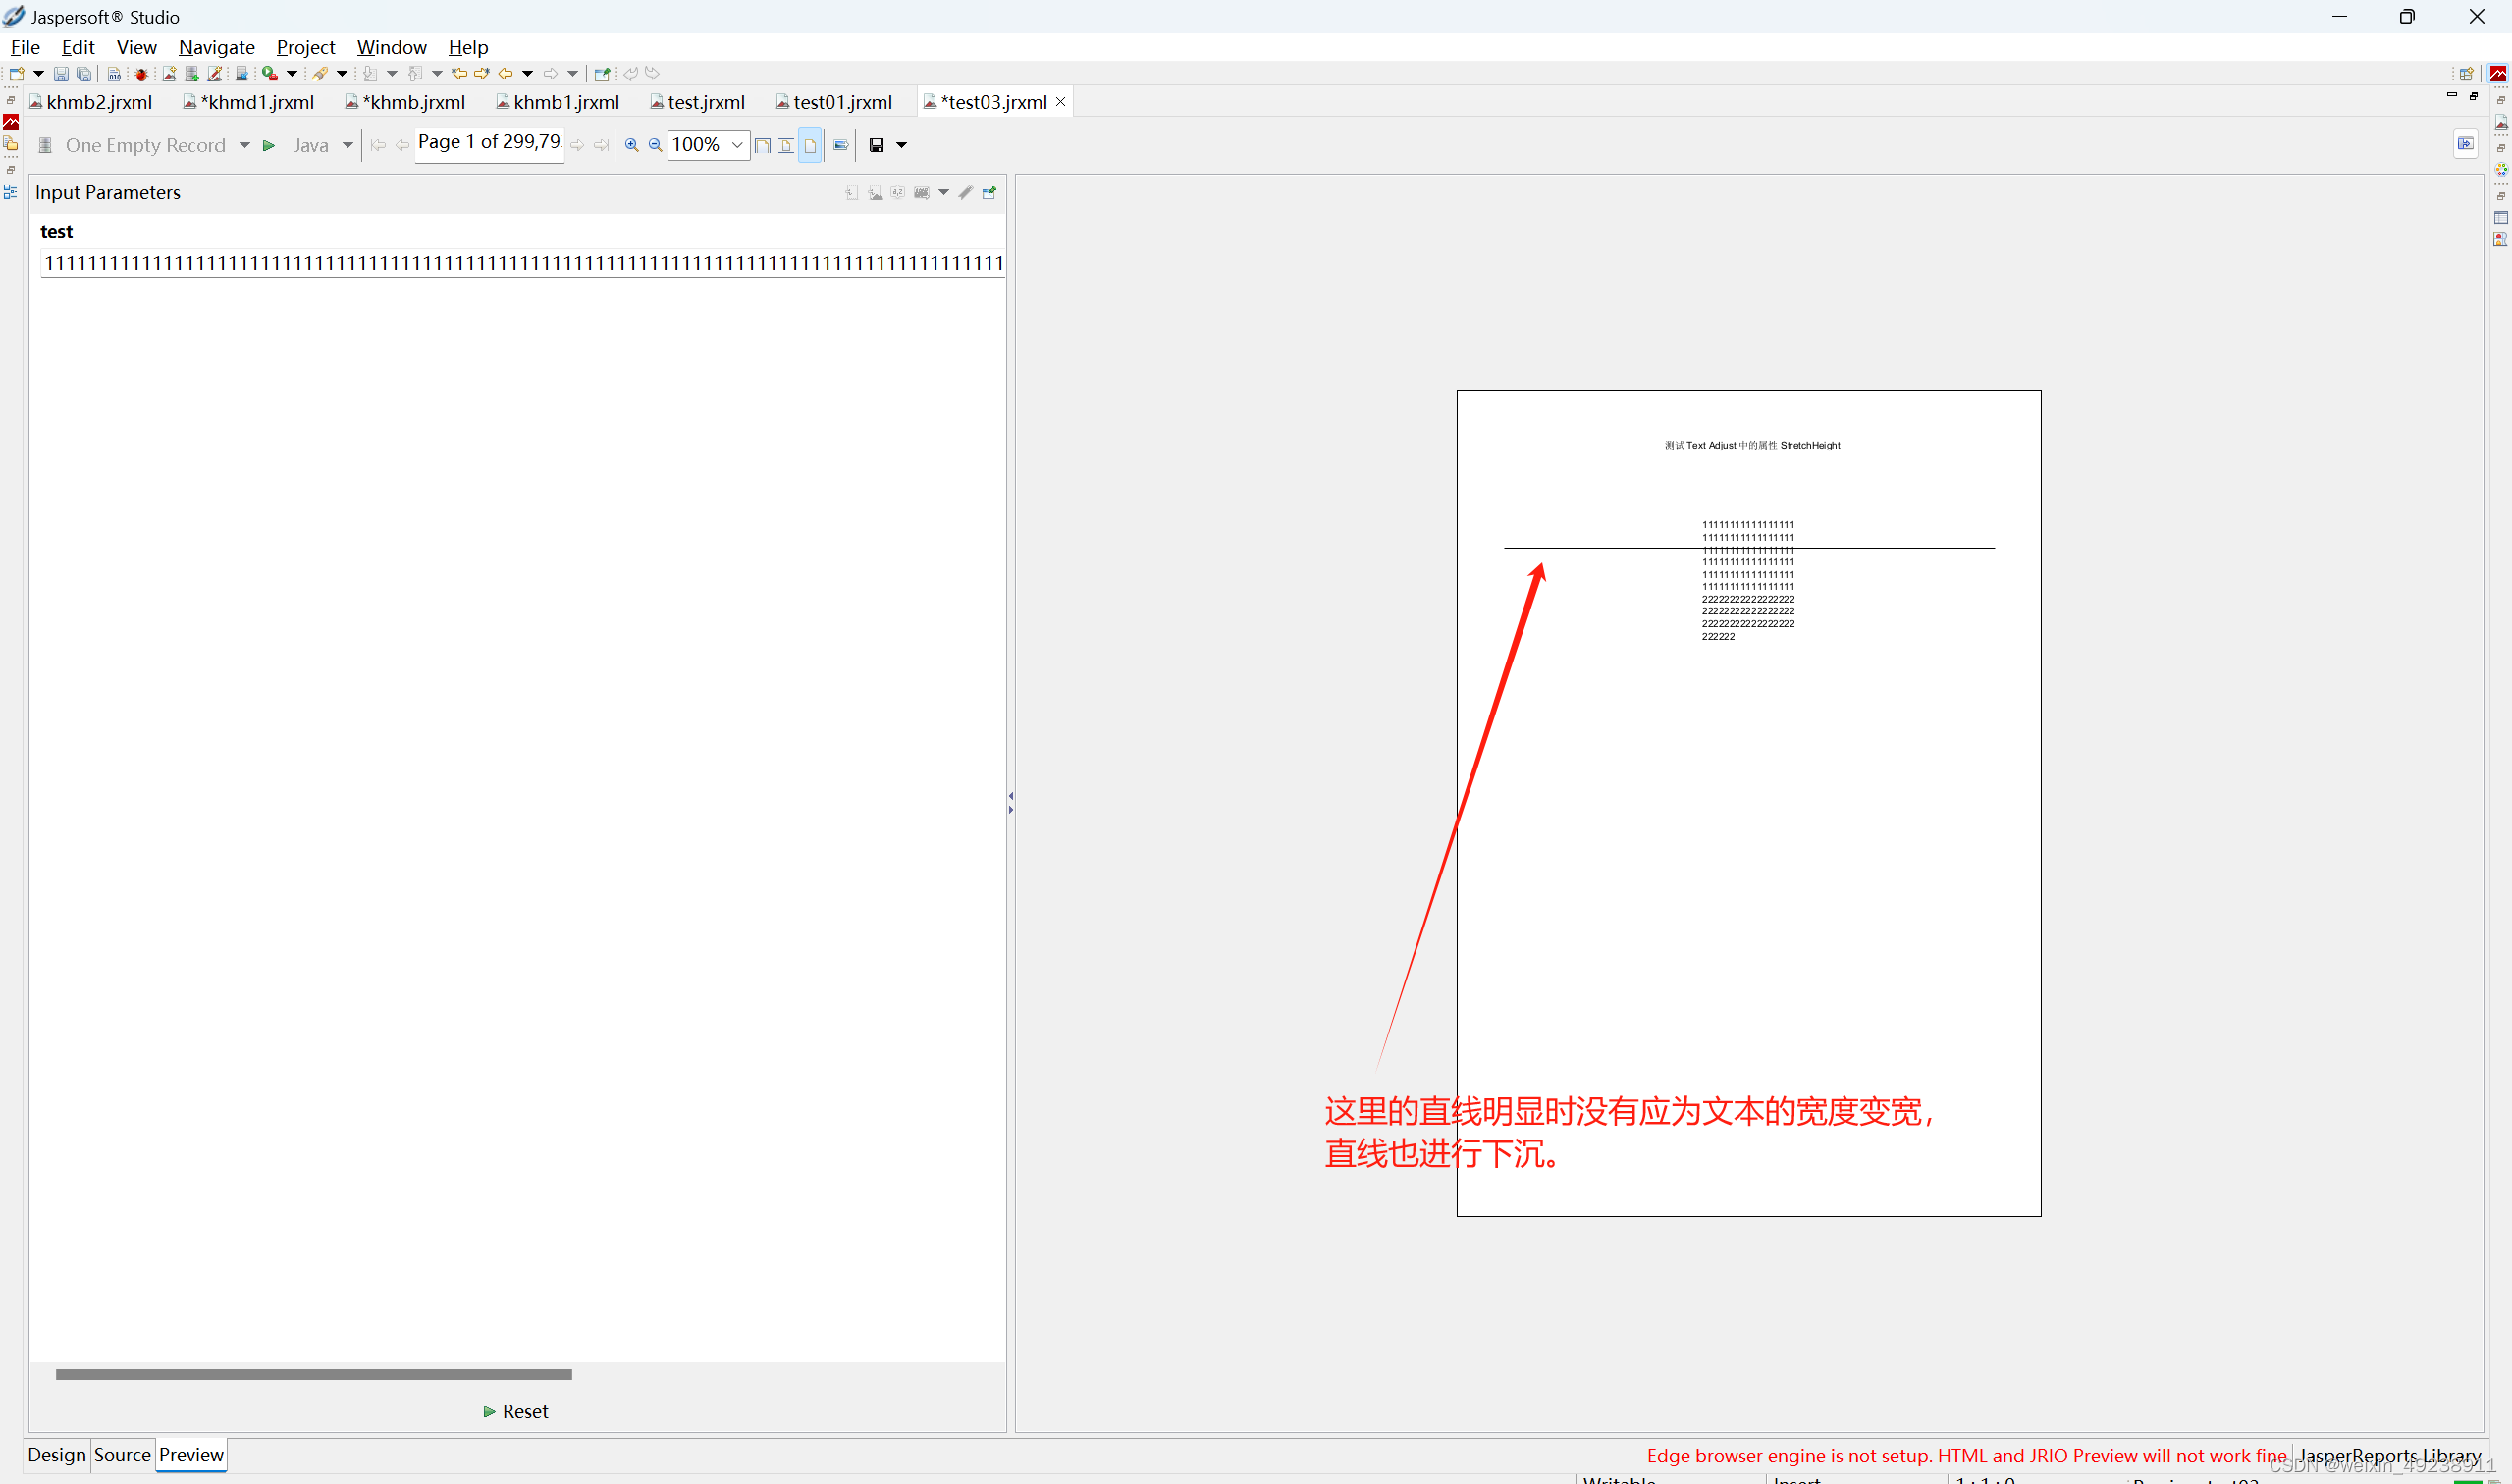The width and height of the screenshot is (2512, 1484).
Task: Click the Save floppy icon in main toolbar
Action: tap(60, 74)
